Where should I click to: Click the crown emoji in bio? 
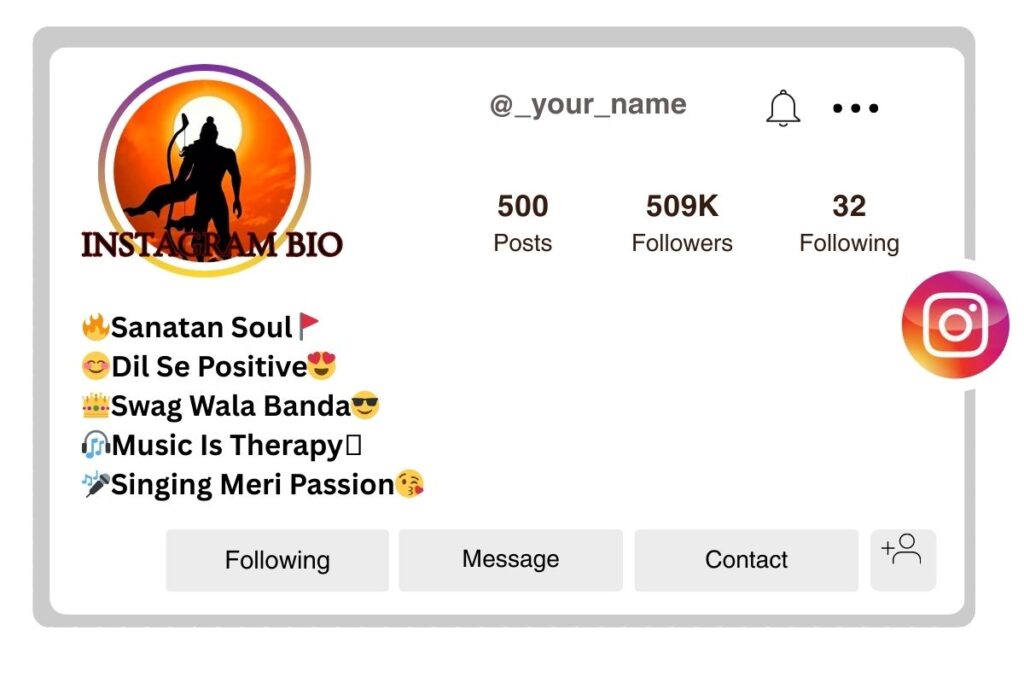(x=95, y=405)
